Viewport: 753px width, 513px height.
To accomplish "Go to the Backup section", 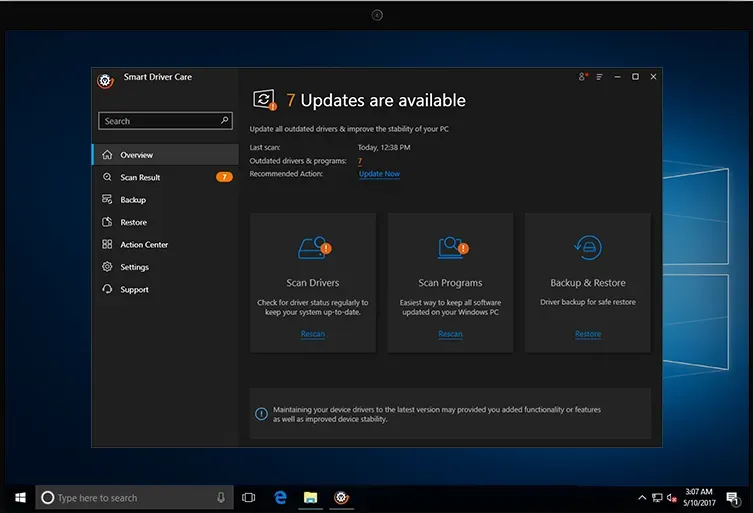I will (x=165, y=199).
